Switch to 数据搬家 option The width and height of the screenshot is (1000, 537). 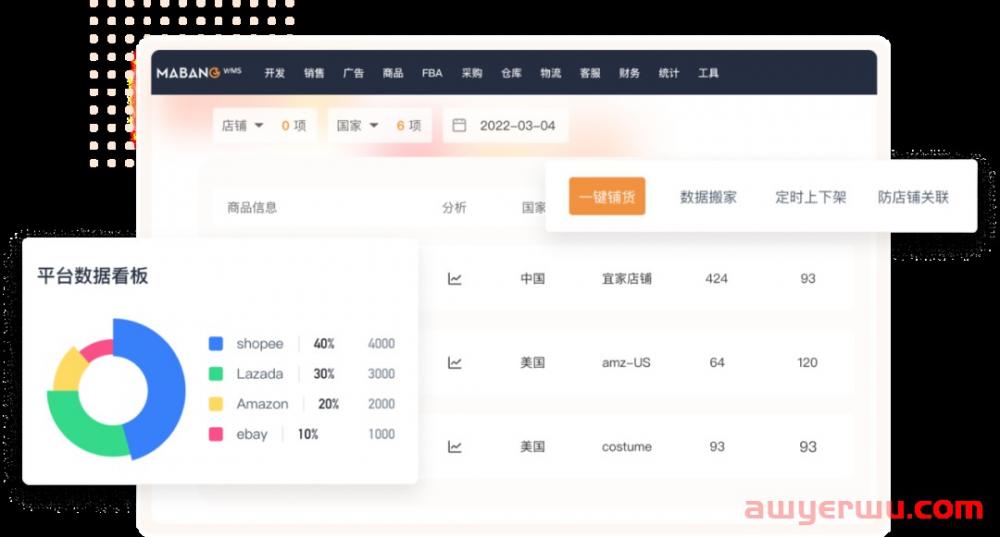[709, 197]
